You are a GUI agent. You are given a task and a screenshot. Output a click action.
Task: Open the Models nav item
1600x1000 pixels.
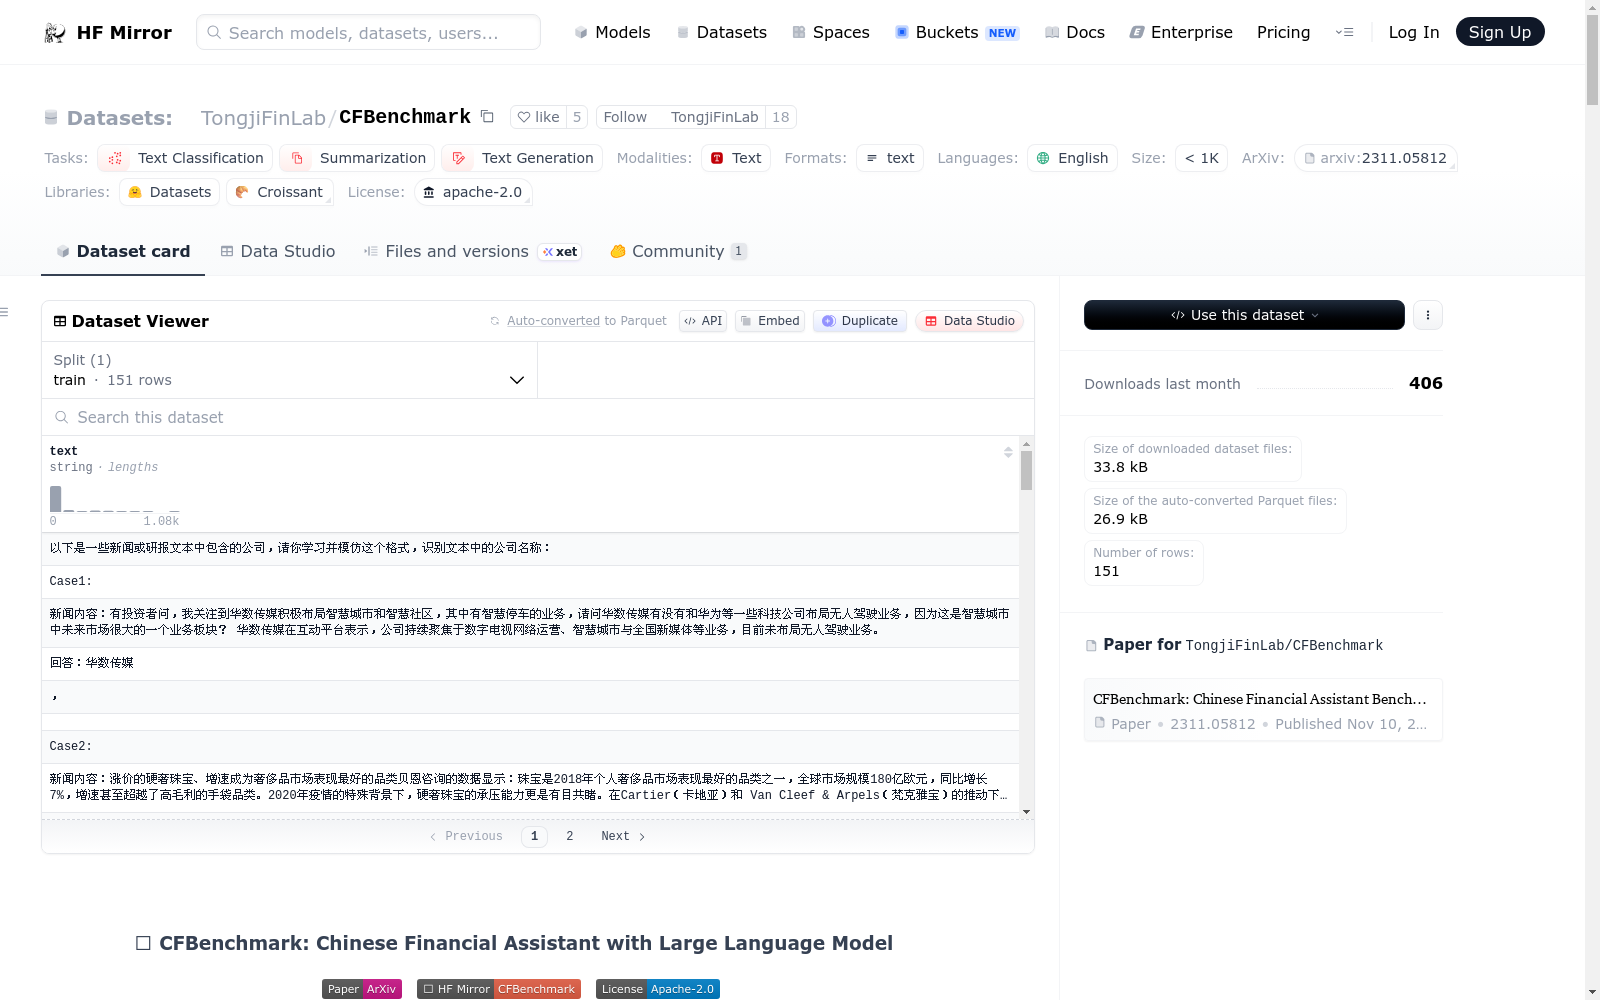pyautogui.click(x=612, y=32)
